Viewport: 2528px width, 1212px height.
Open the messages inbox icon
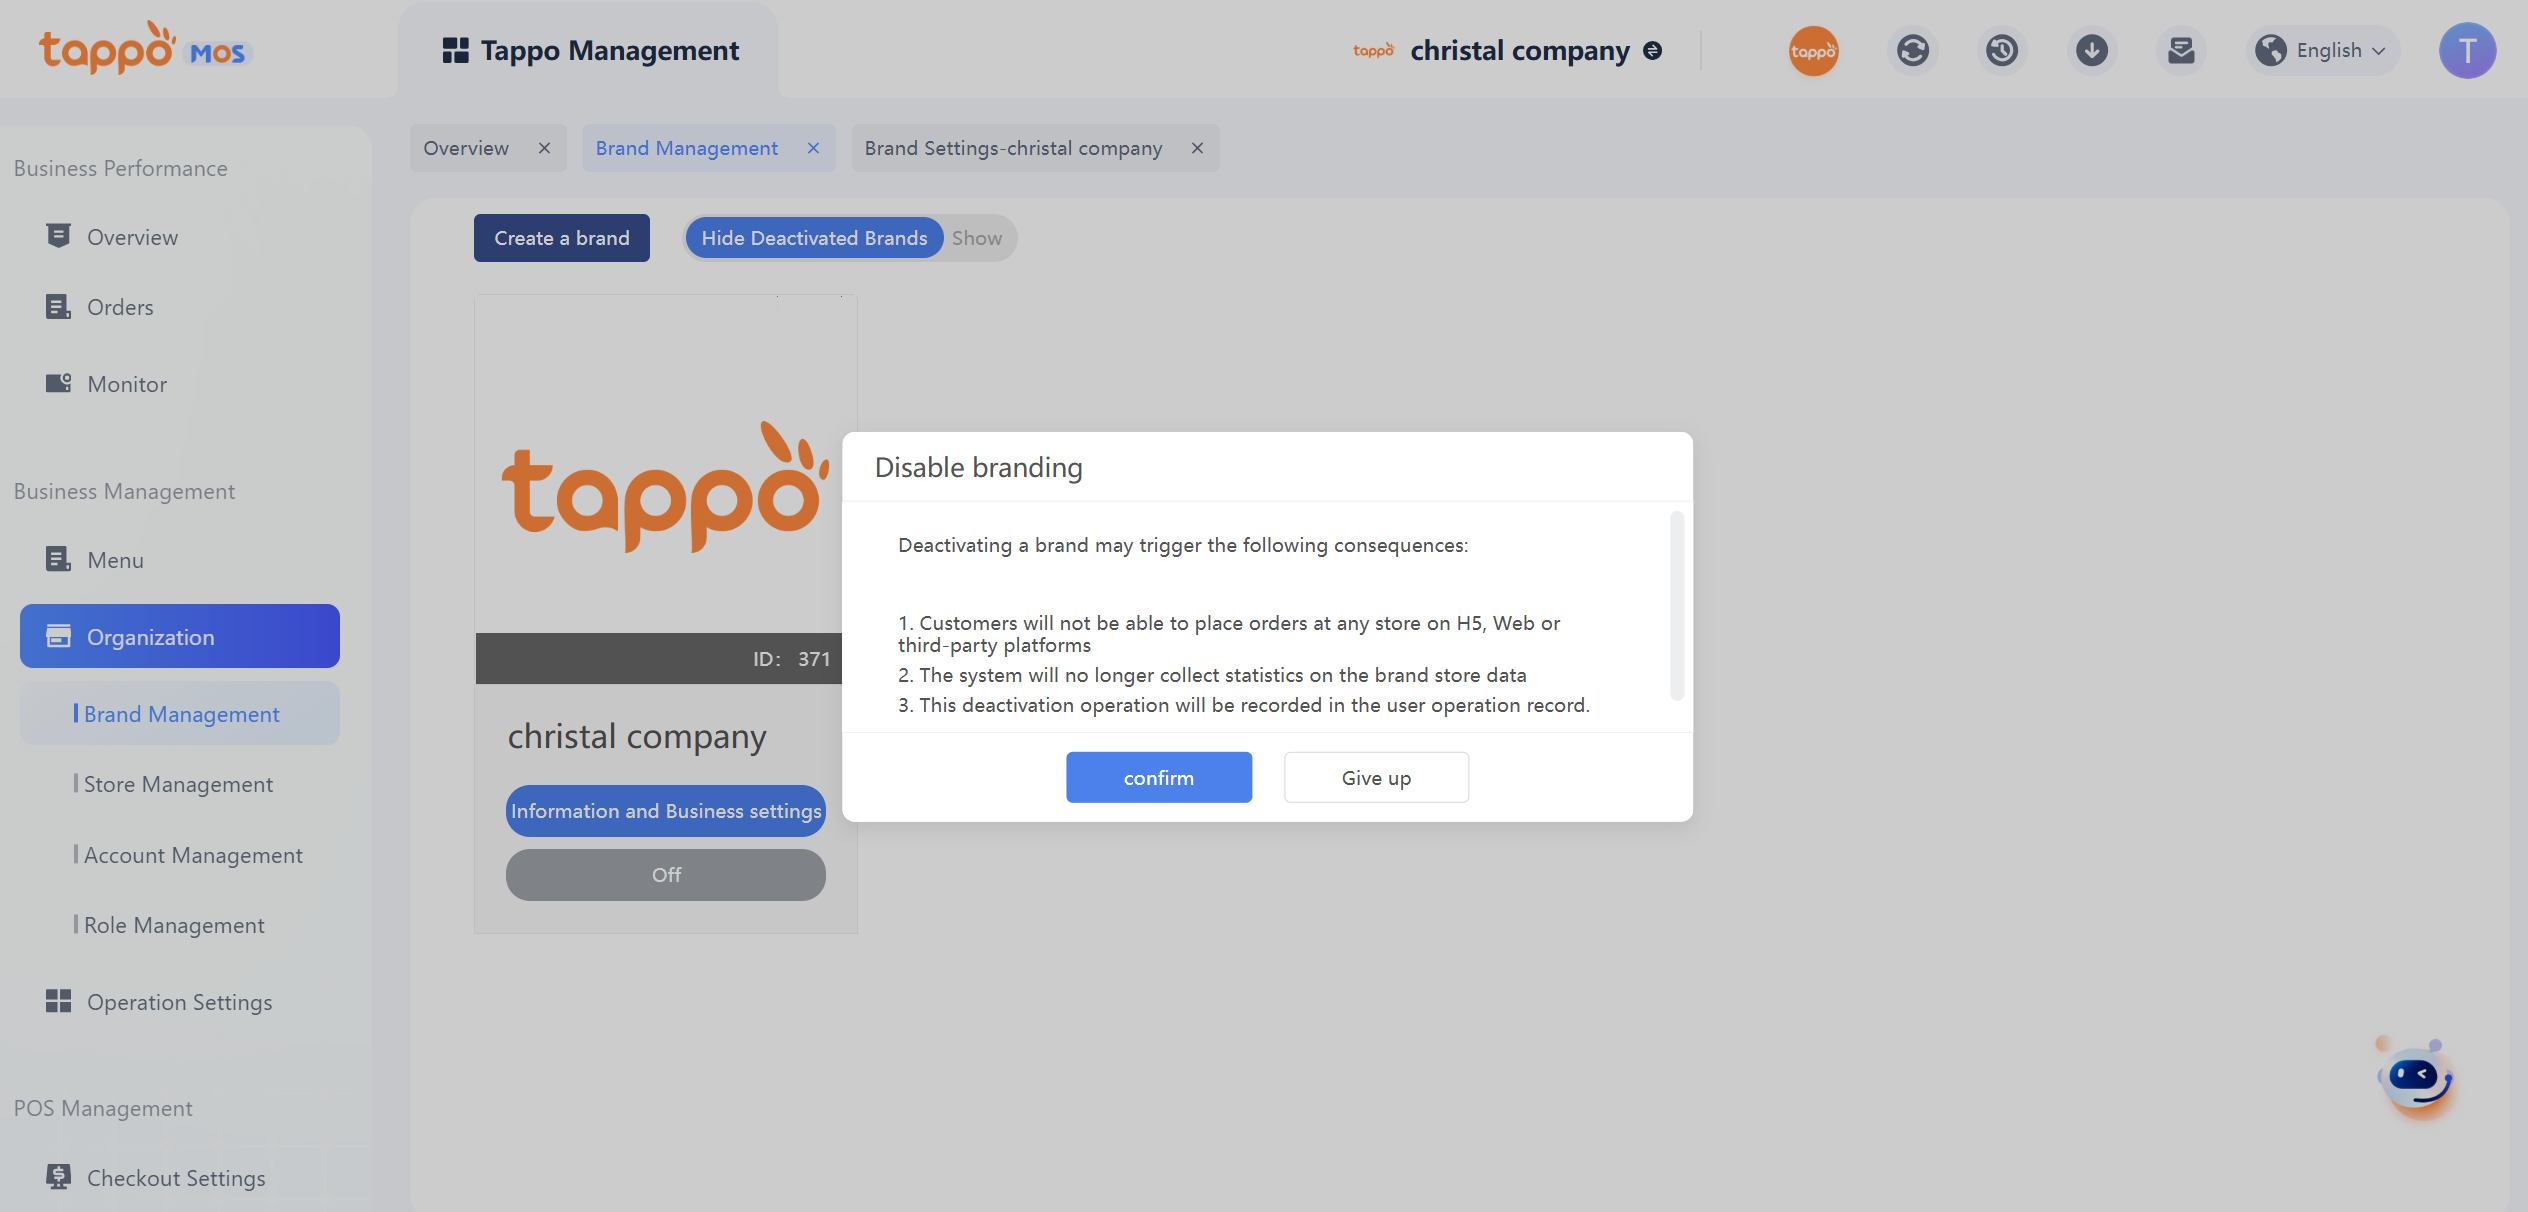pyautogui.click(x=2181, y=50)
